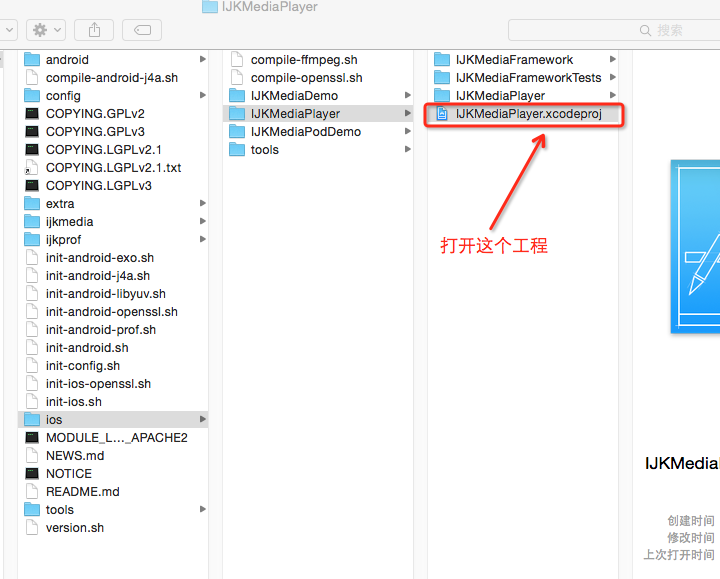Select the IJKMediaFramework folder icon
The width and height of the screenshot is (720, 579).
[442, 59]
